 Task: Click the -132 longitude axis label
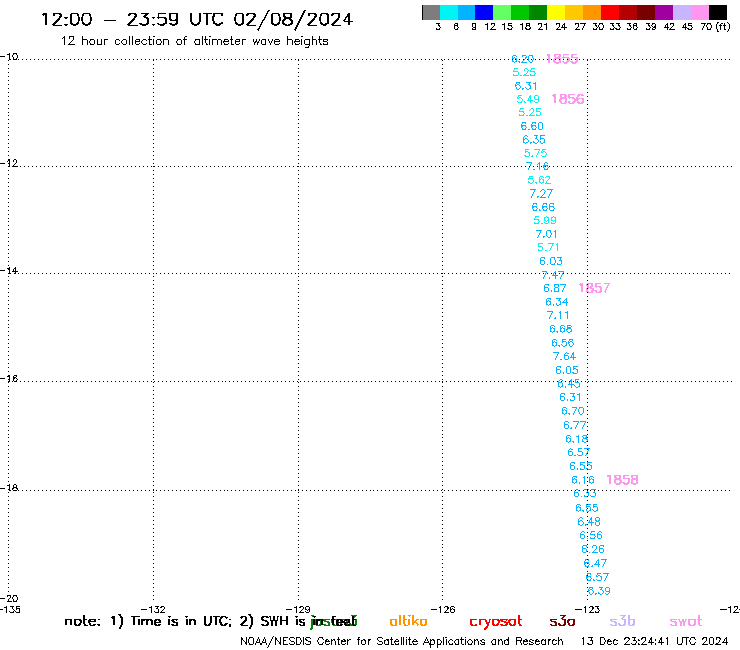[153, 609]
